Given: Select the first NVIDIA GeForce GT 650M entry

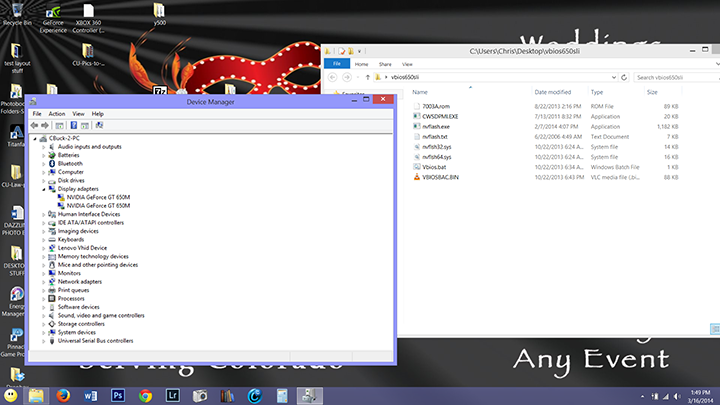Looking at the screenshot, I should pyautogui.click(x=98, y=197).
